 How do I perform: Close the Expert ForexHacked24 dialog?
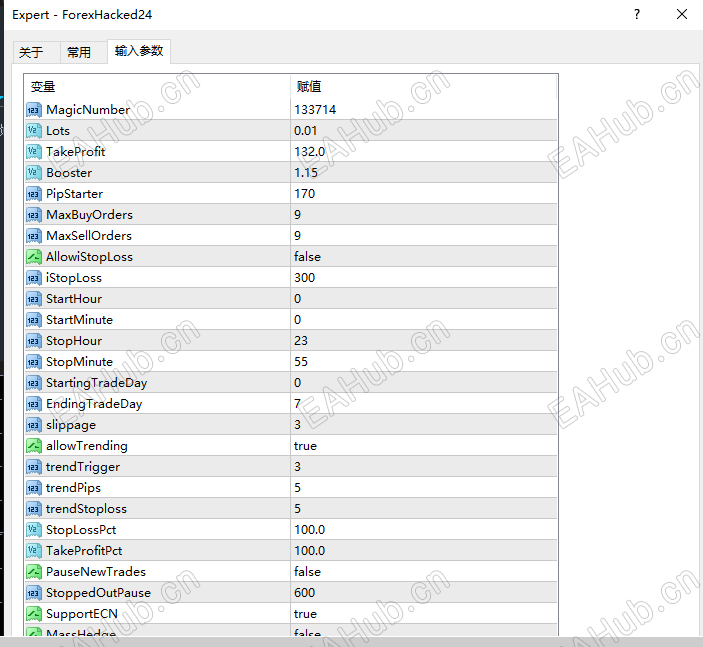[682, 14]
